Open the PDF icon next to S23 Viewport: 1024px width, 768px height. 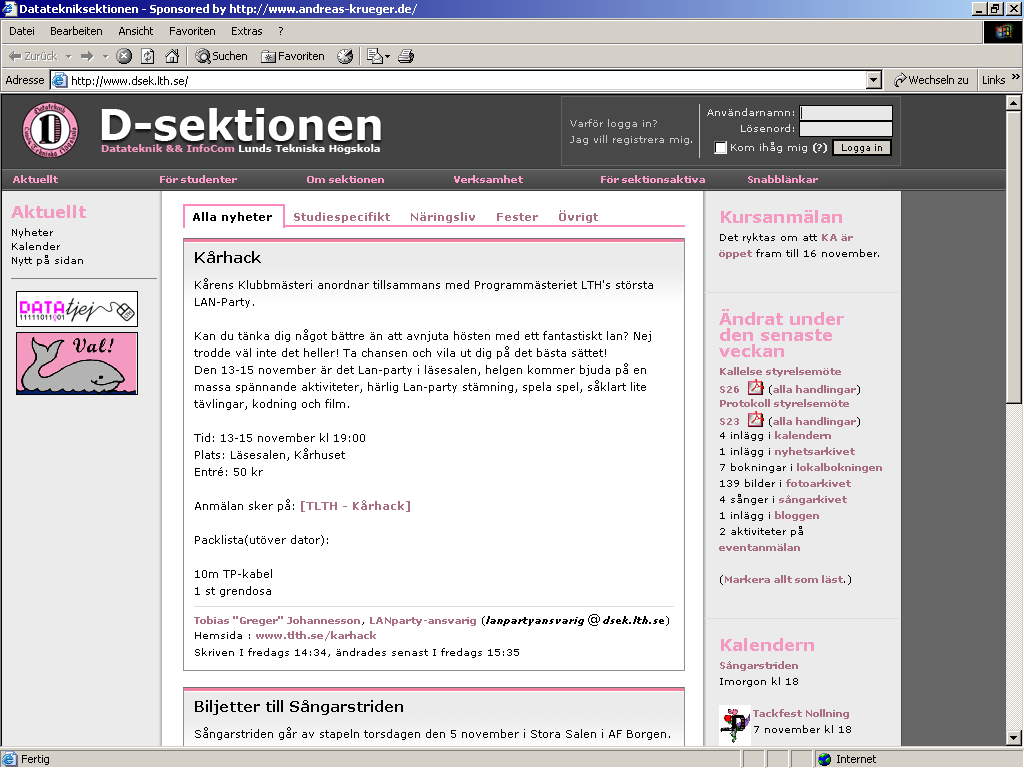[756, 419]
